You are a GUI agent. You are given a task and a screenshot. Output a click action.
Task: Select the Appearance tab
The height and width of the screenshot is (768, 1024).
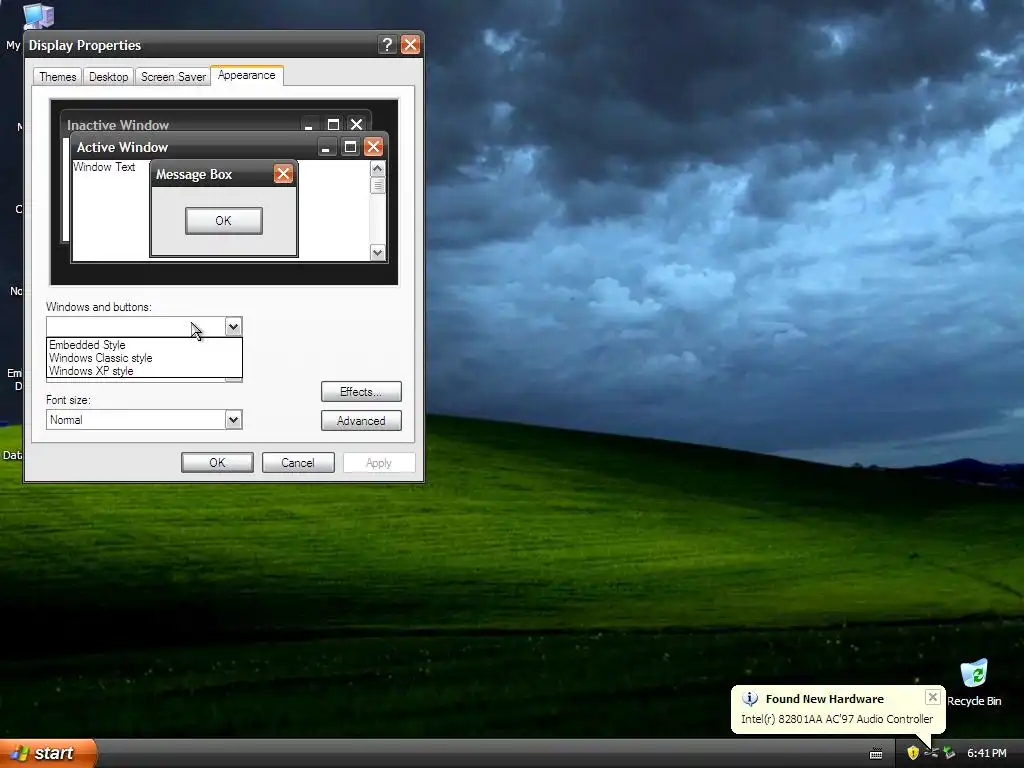pos(246,75)
